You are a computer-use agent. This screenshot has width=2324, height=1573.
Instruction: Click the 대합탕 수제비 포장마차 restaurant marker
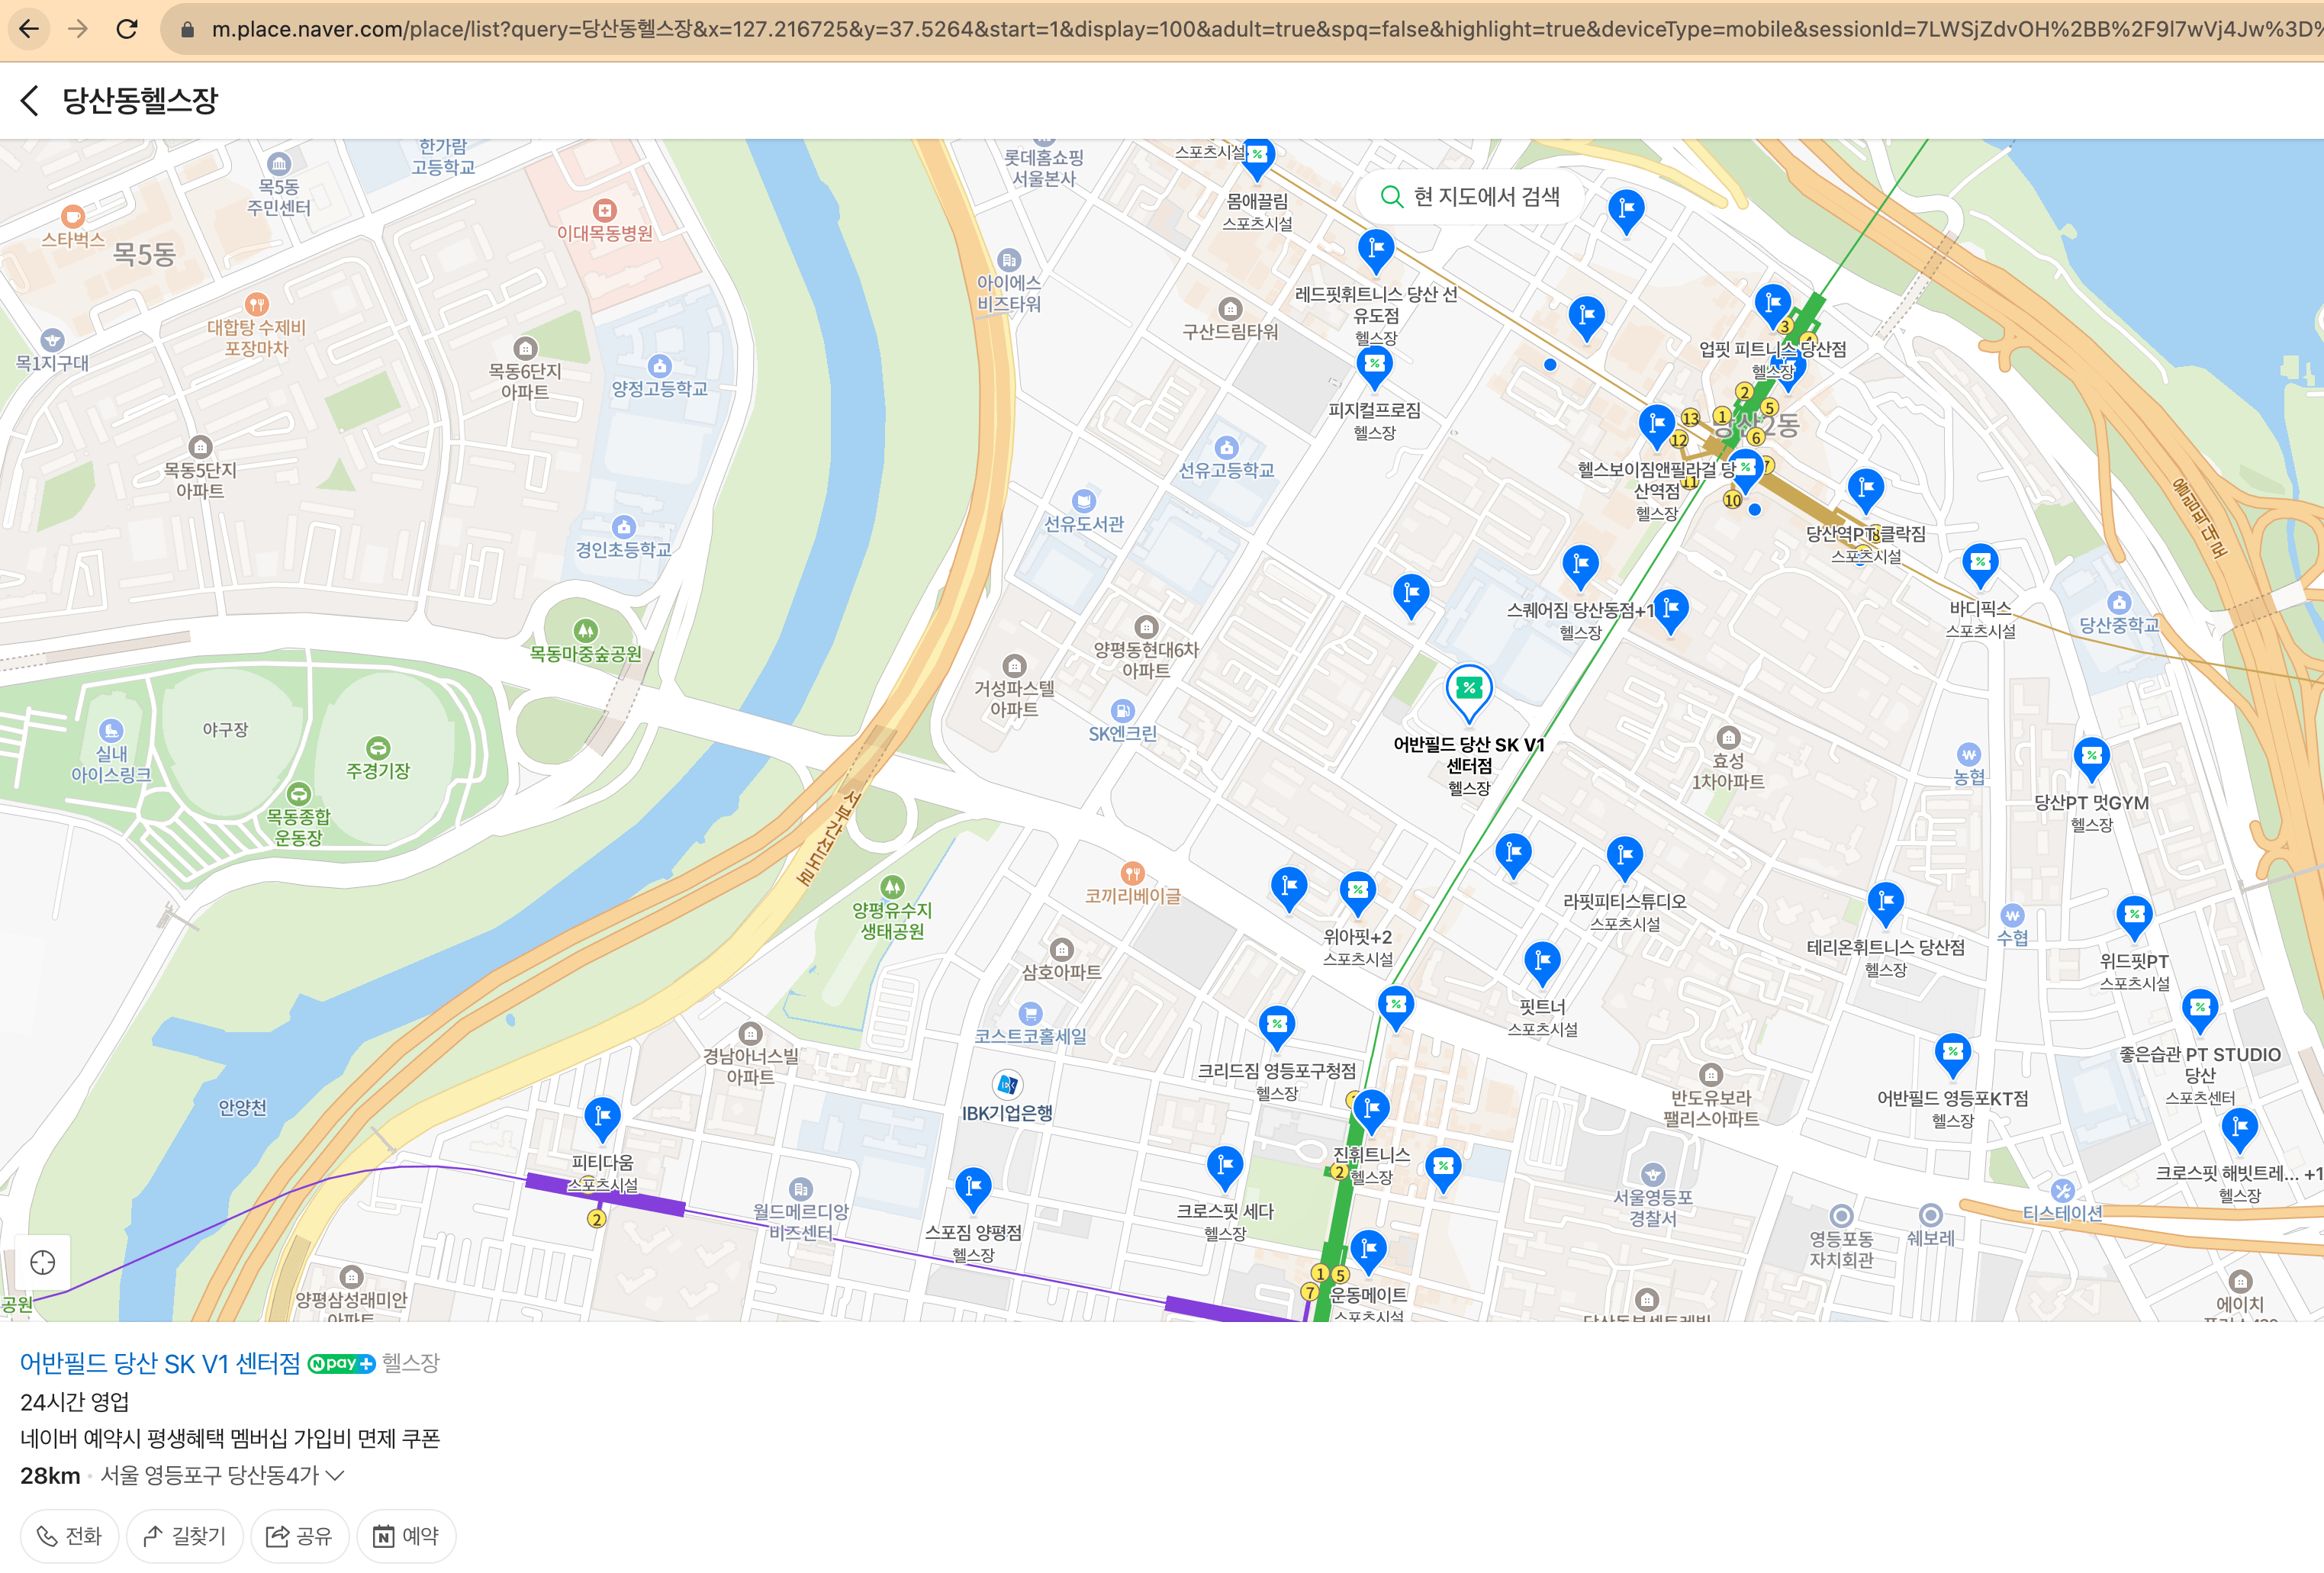point(257,303)
